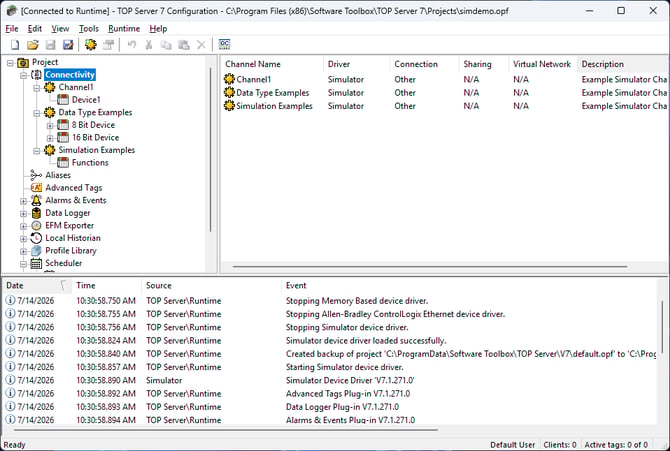Click the Local Historian clock icon
This screenshot has width=670, height=451.
pyautogui.click(x=36, y=238)
